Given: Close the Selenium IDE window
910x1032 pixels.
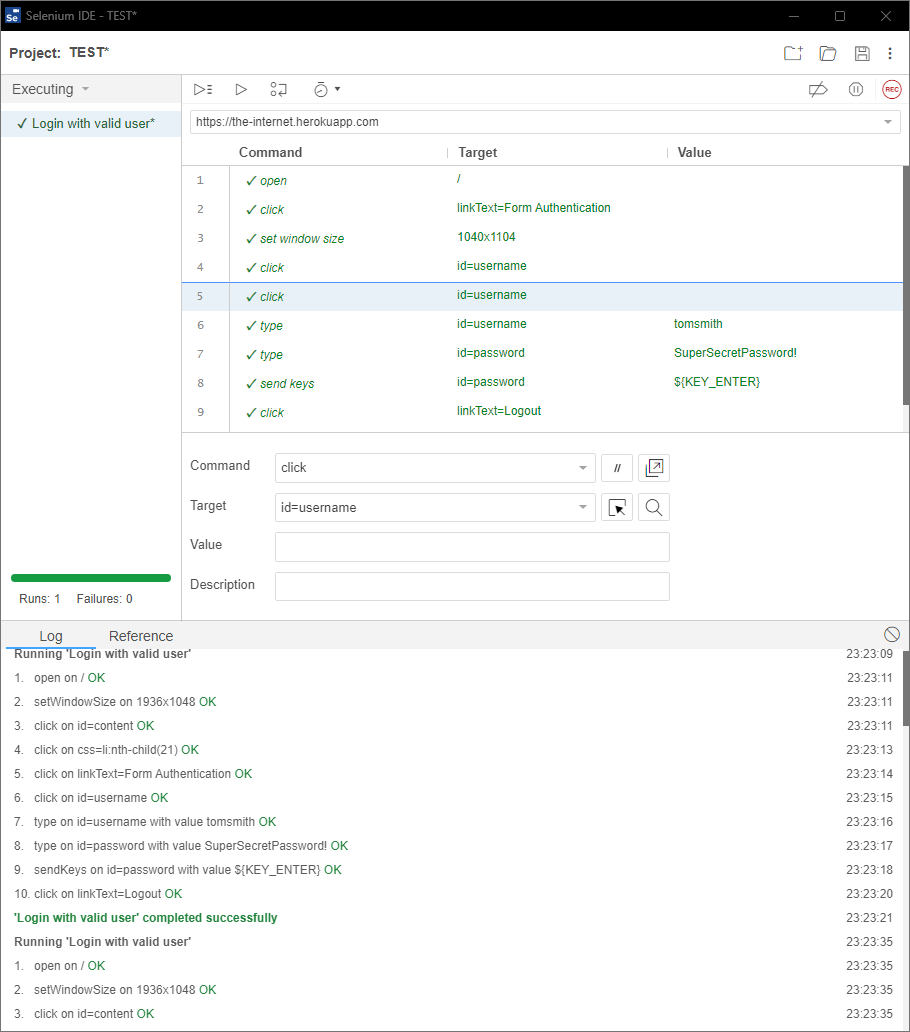Looking at the screenshot, I should [886, 16].
